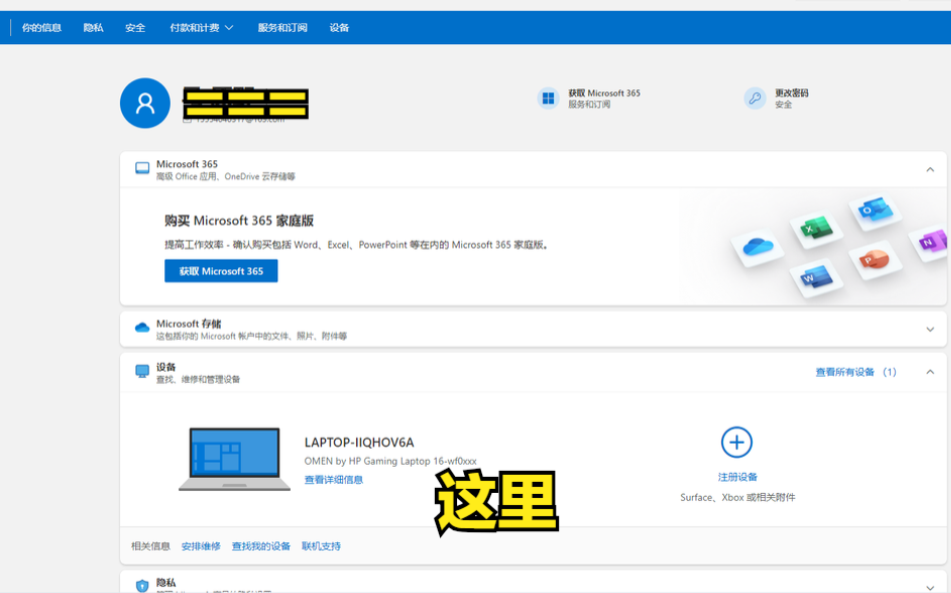Click the Surface、Xbox 或相关附件 text
This screenshot has height=593, width=951.
point(738,497)
